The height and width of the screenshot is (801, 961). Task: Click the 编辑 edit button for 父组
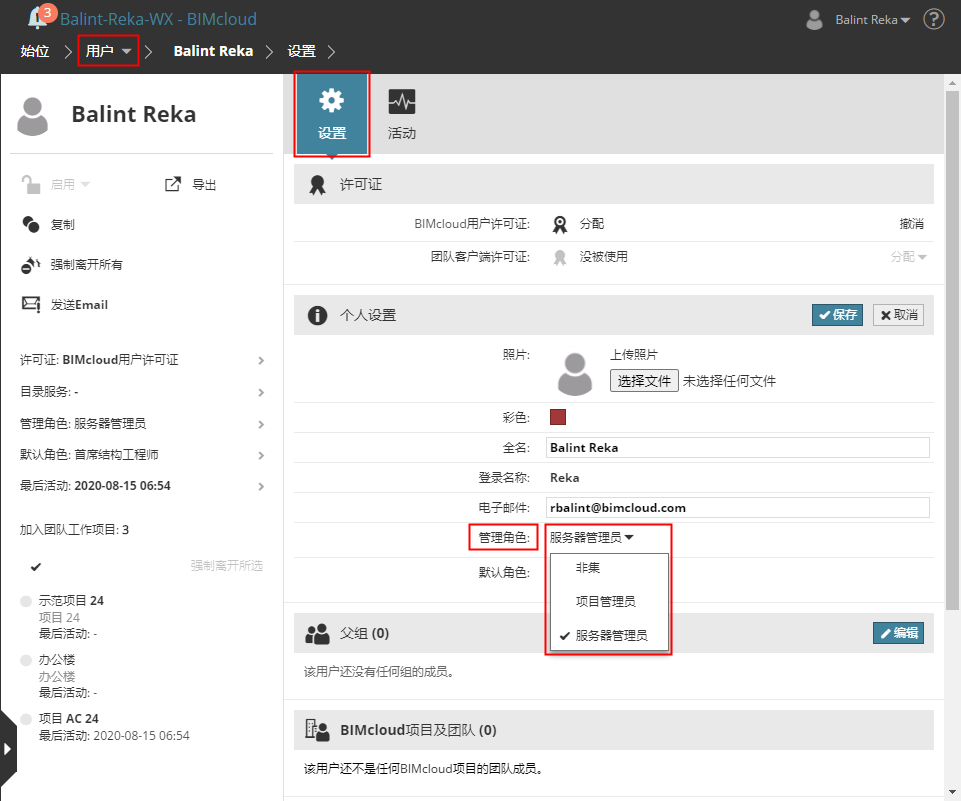pos(898,633)
